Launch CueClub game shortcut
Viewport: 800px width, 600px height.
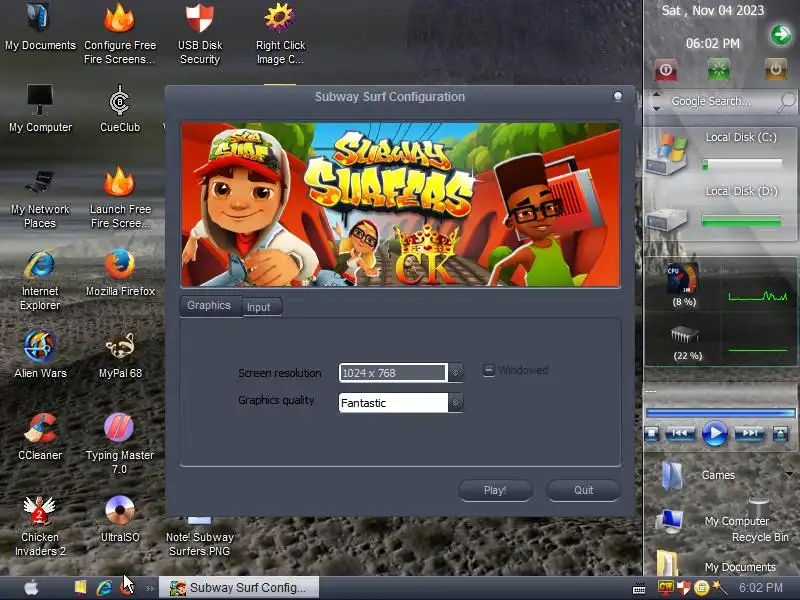(x=119, y=109)
